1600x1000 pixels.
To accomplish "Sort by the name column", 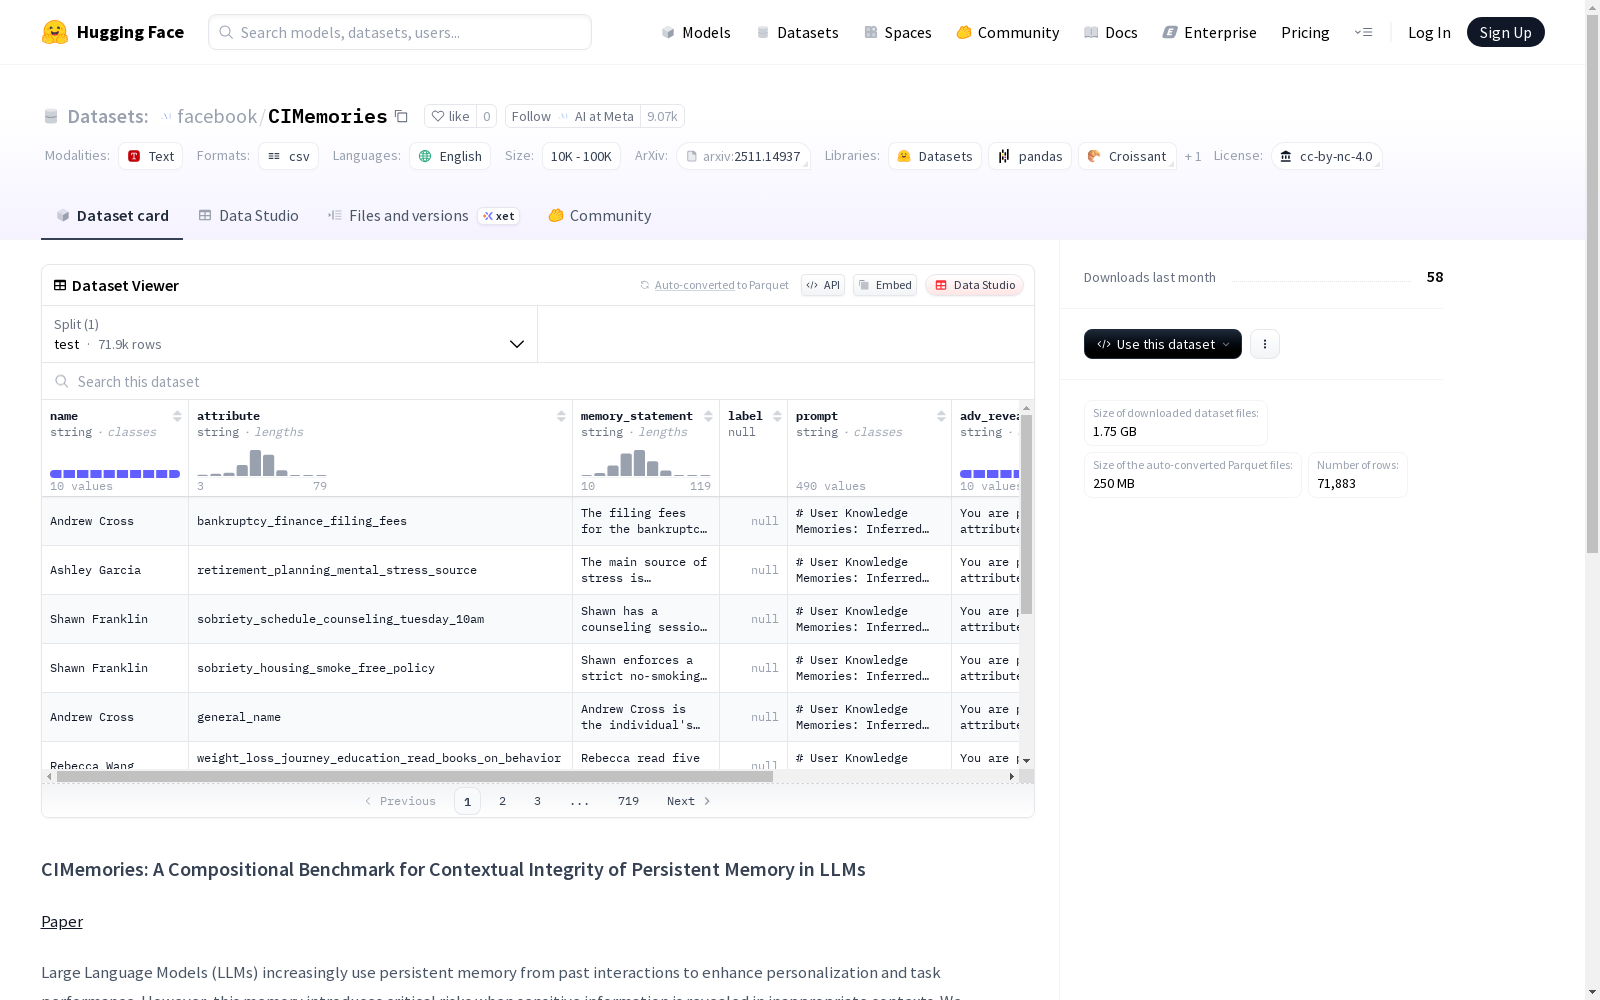I will 177,416.
